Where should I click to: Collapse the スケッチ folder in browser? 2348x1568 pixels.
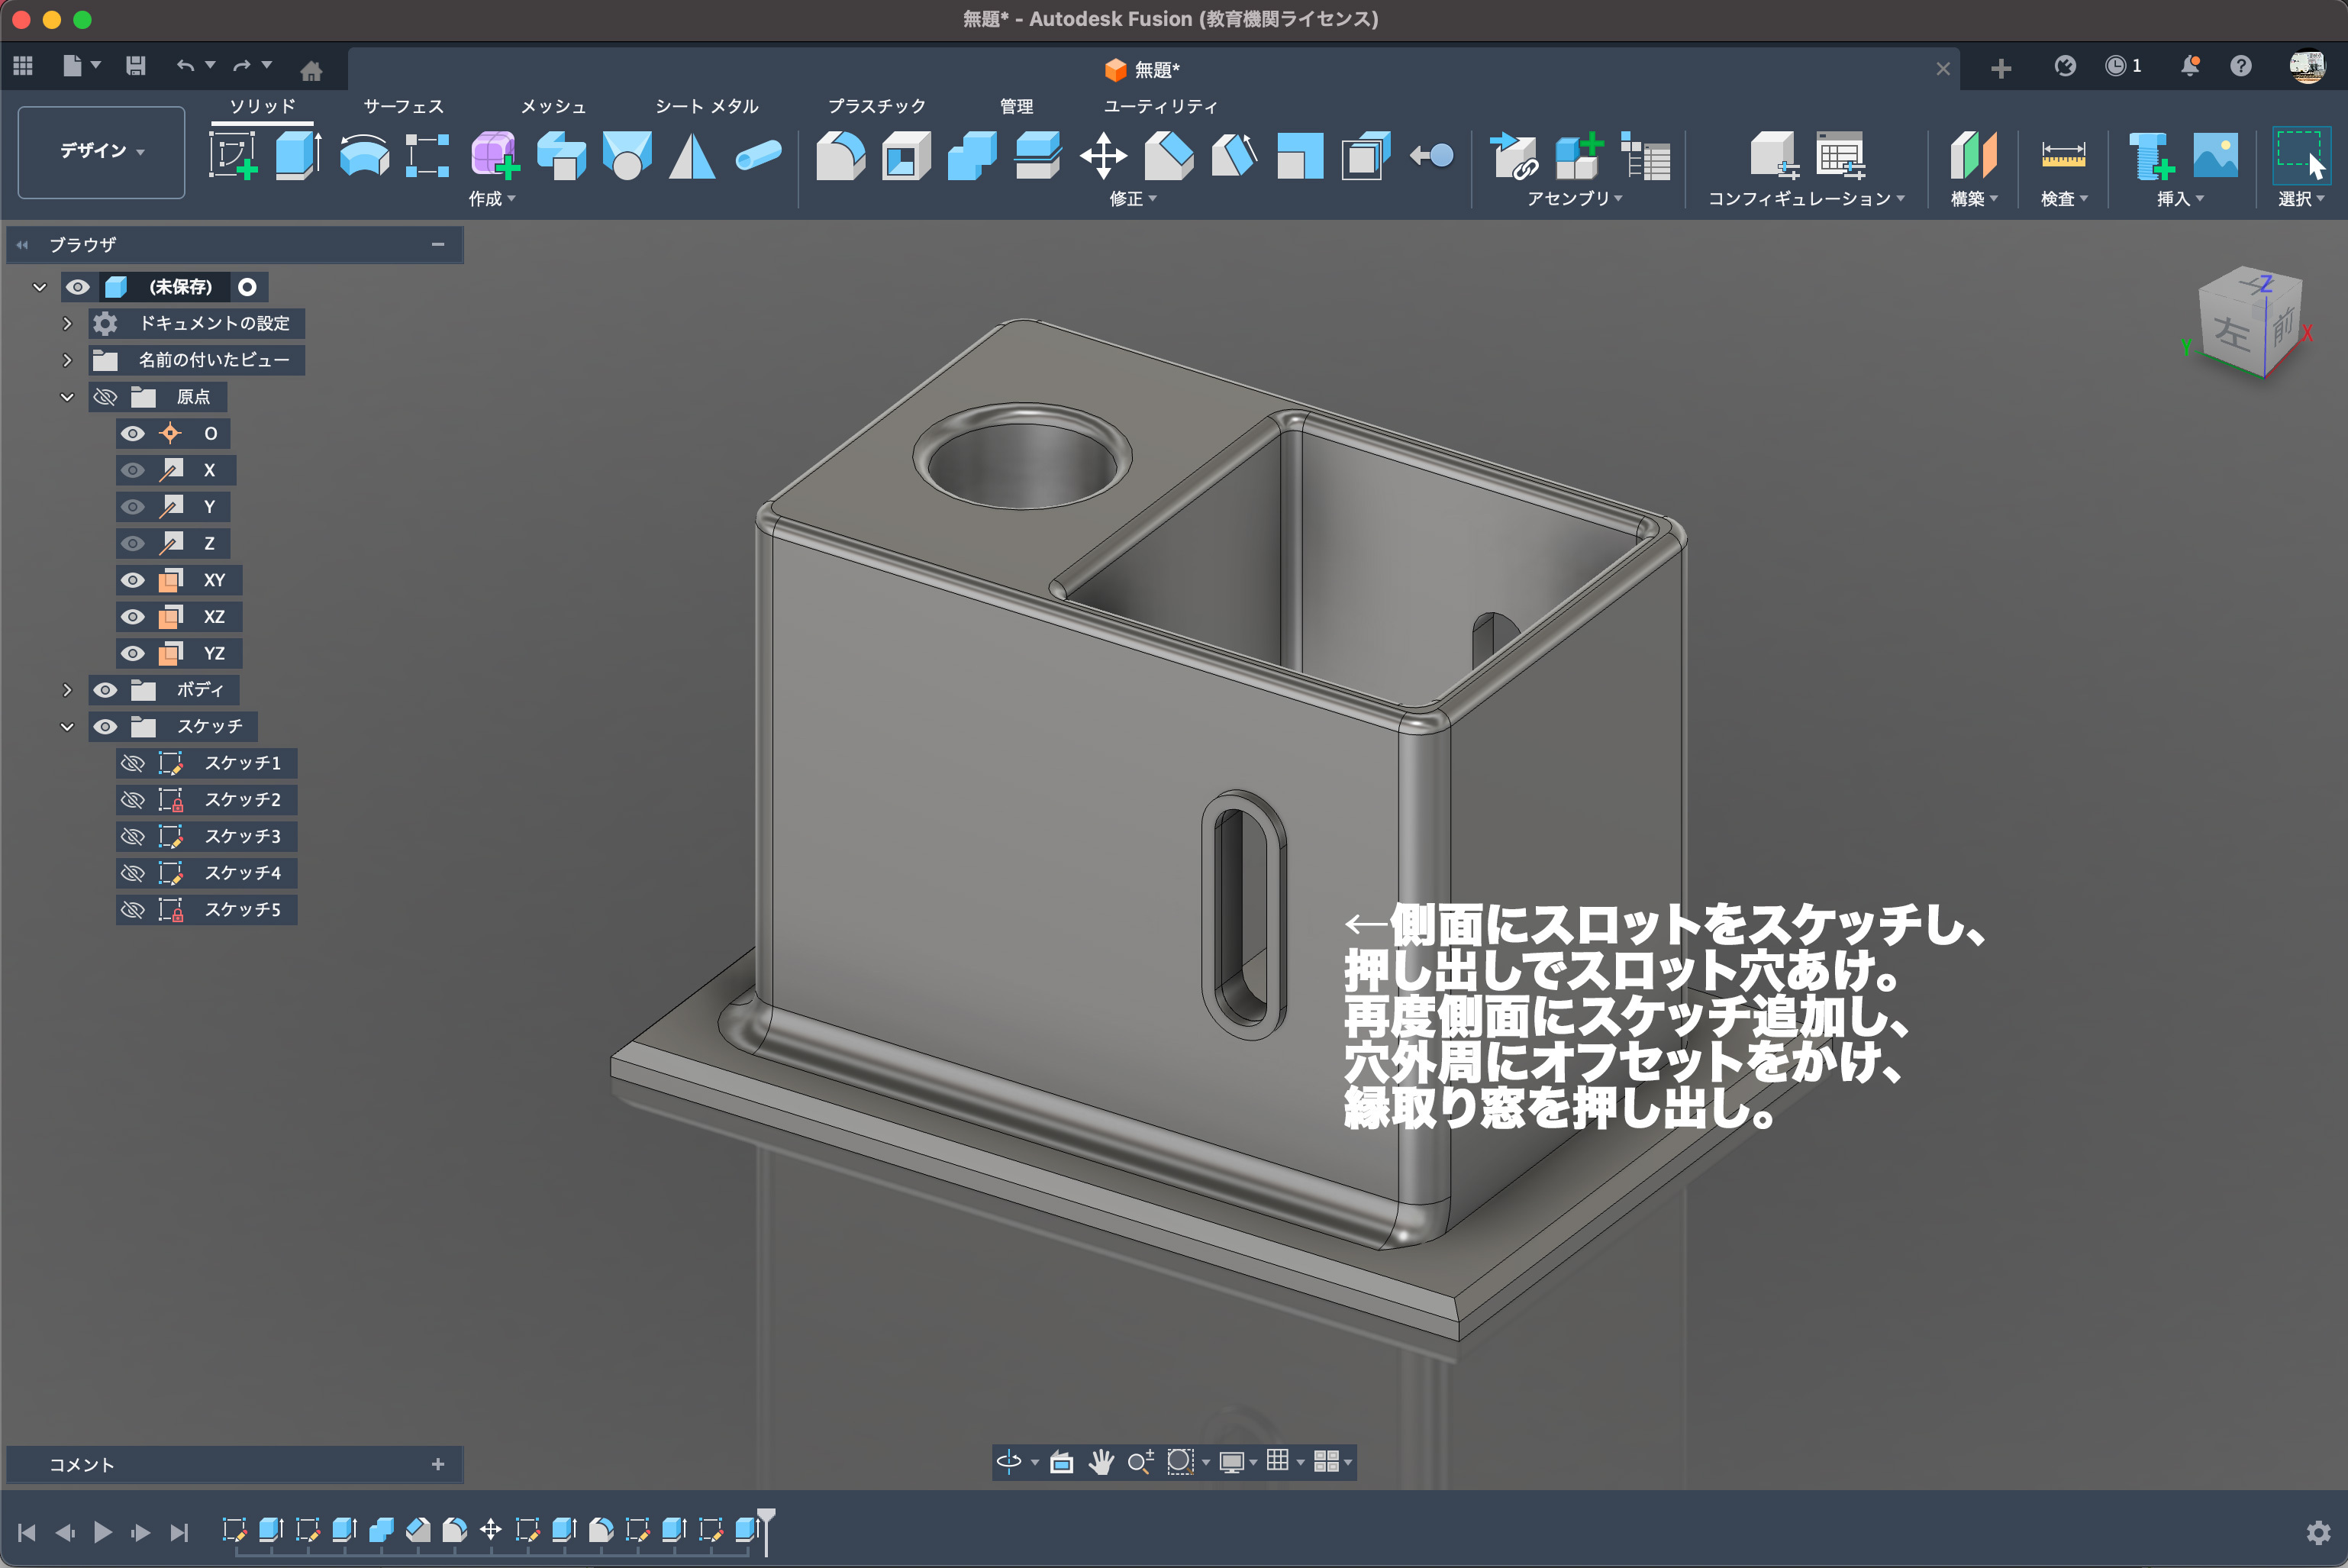click(x=67, y=727)
